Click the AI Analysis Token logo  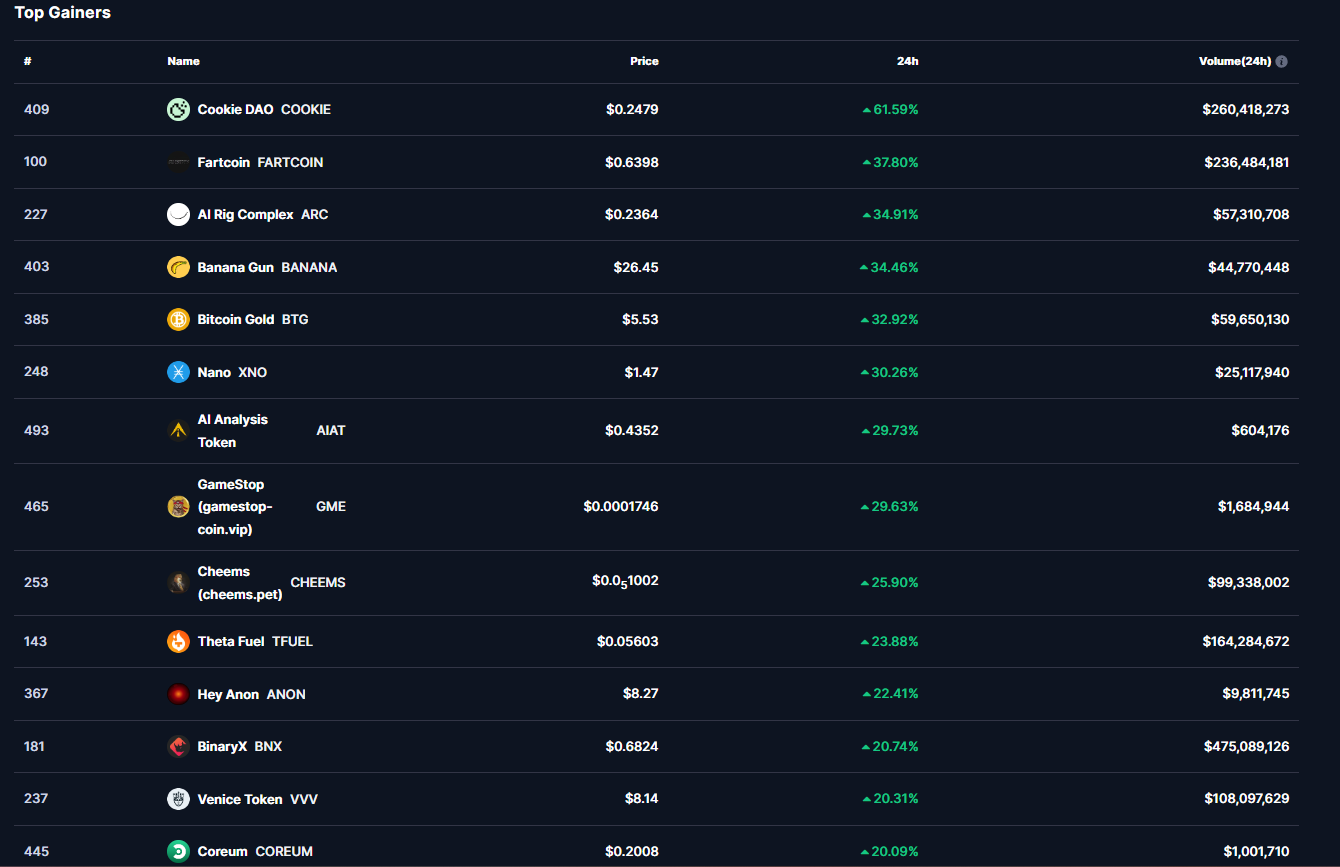(x=178, y=431)
